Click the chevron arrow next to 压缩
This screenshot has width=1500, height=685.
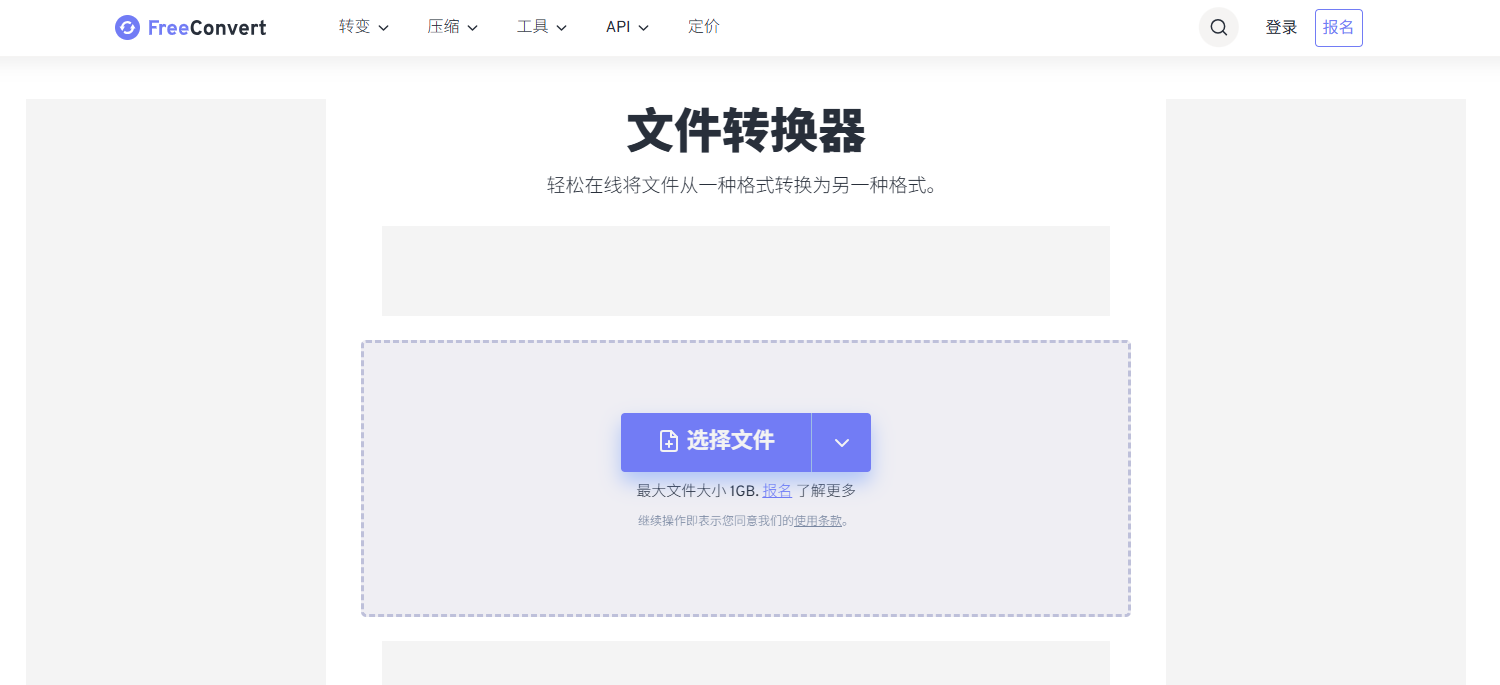tap(473, 28)
